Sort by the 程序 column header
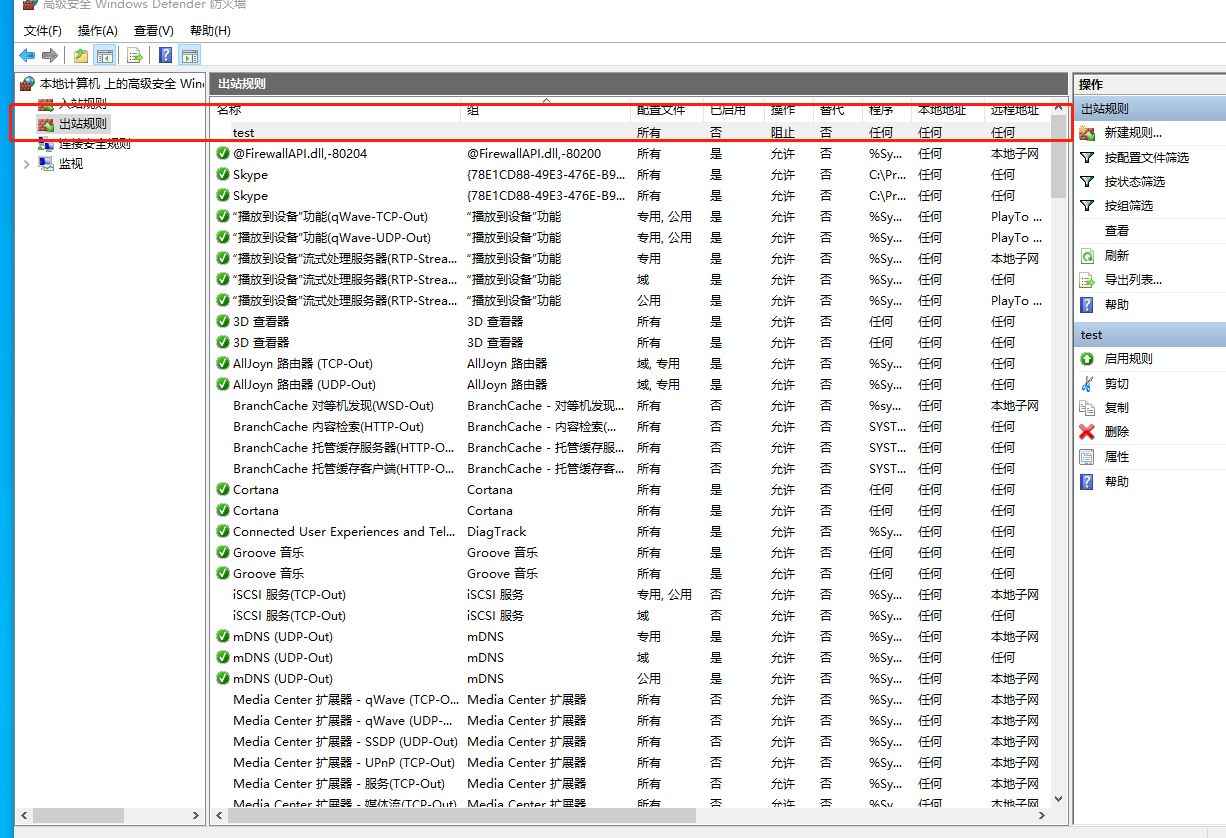The height and width of the screenshot is (838, 1226). pos(887,110)
